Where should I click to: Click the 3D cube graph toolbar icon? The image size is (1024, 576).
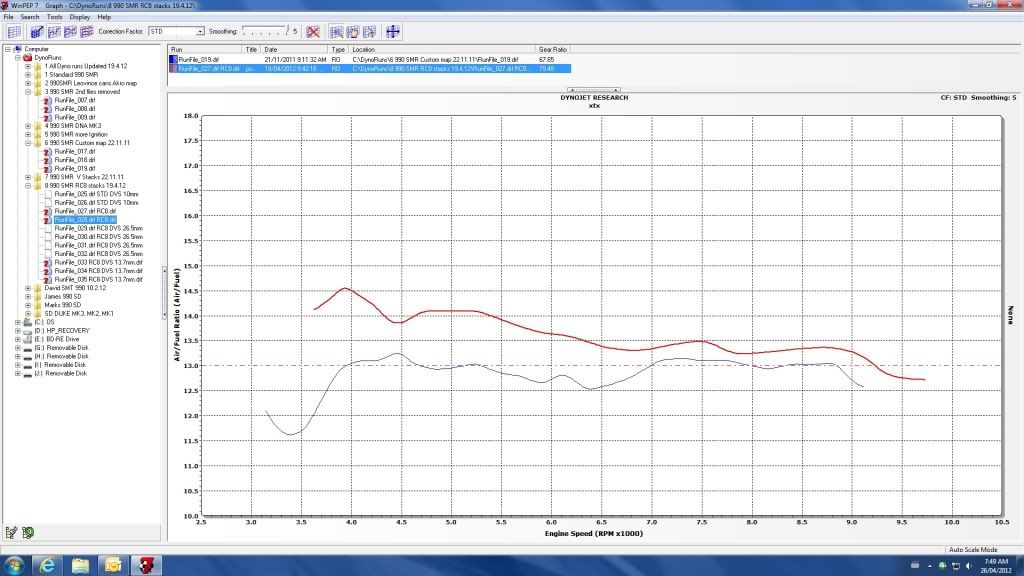tap(38, 31)
